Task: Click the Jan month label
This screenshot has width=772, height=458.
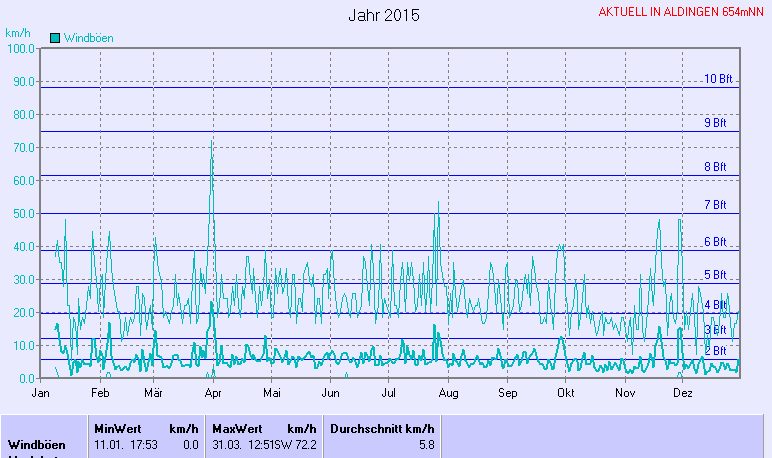Action: click(x=42, y=394)
